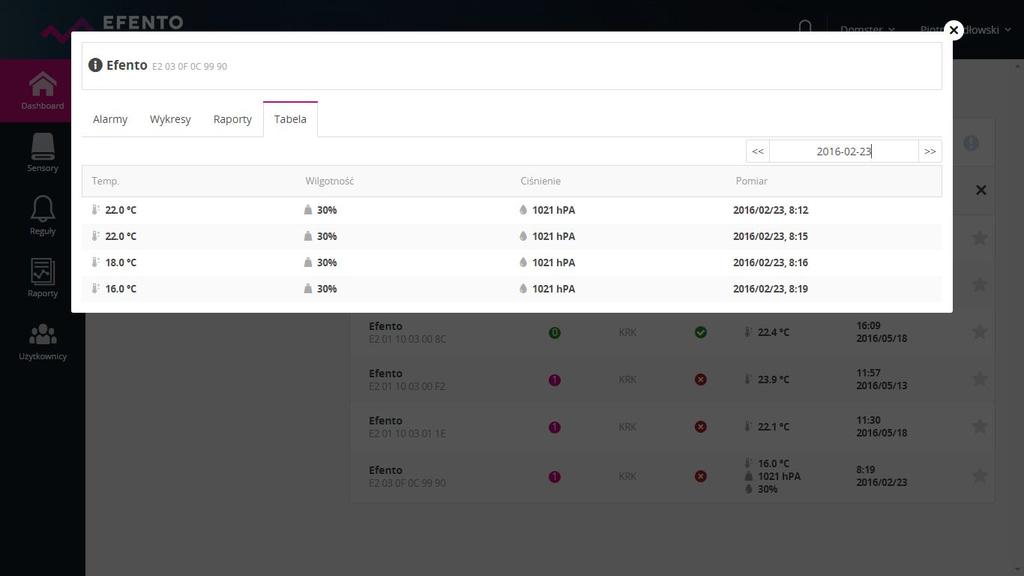Screen dimensions: 1024x576
Task: Toggle favorite star for sensor E2 01 10 03 00 8C
Action: 980,332
